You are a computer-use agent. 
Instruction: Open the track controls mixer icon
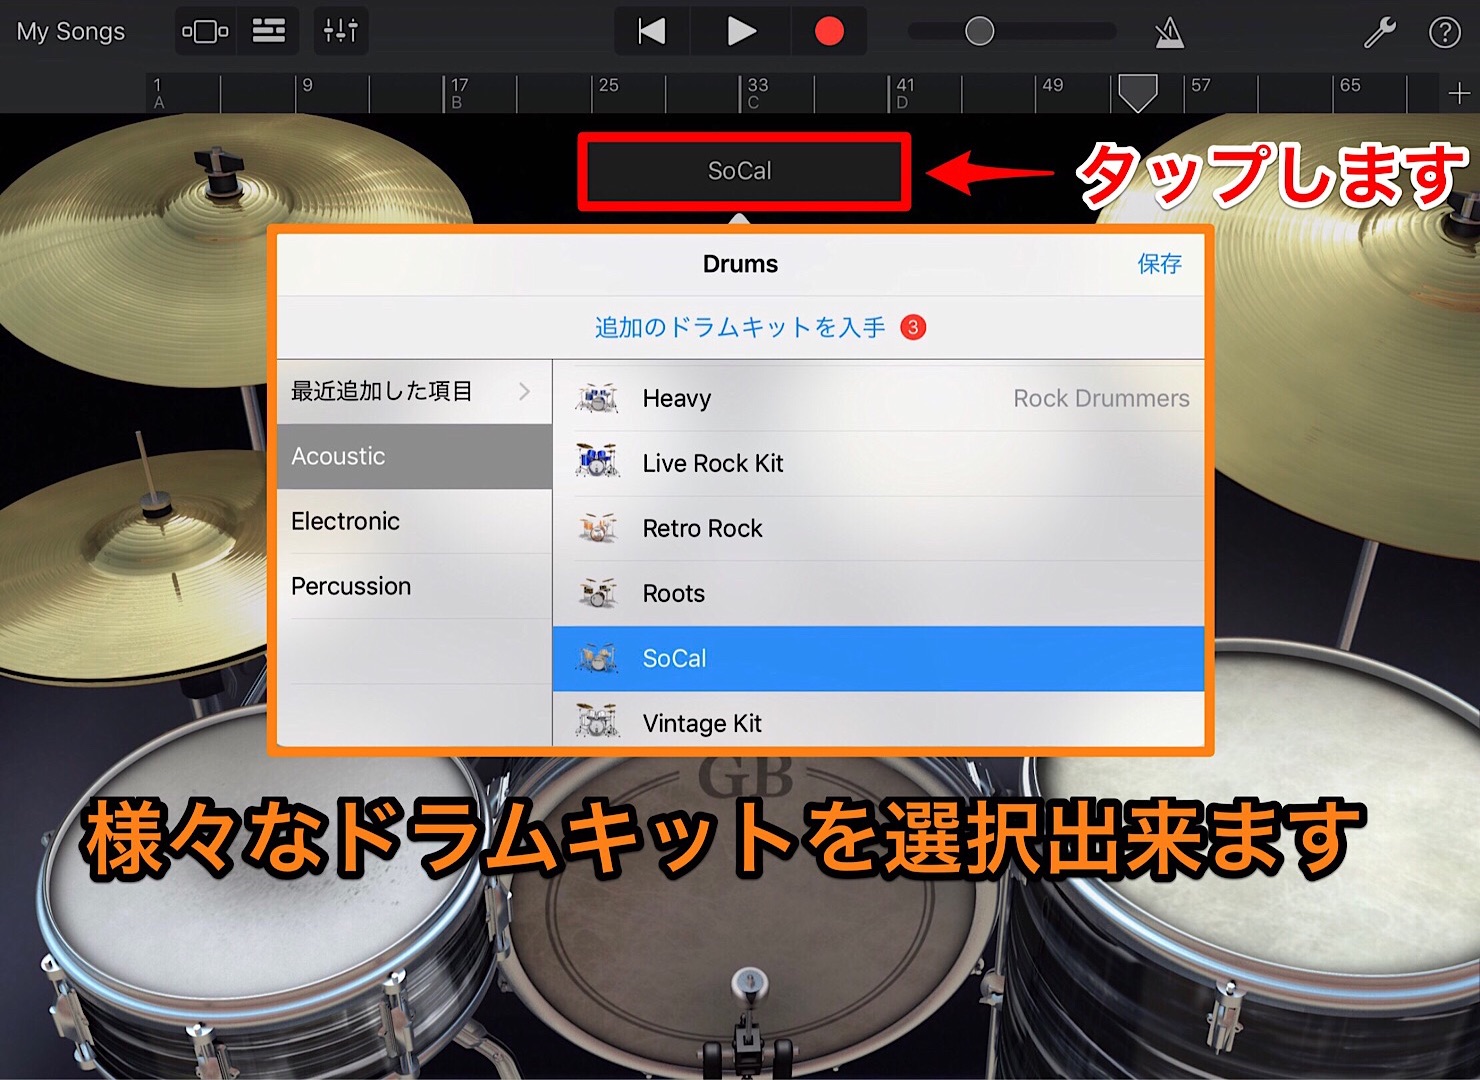341,32
